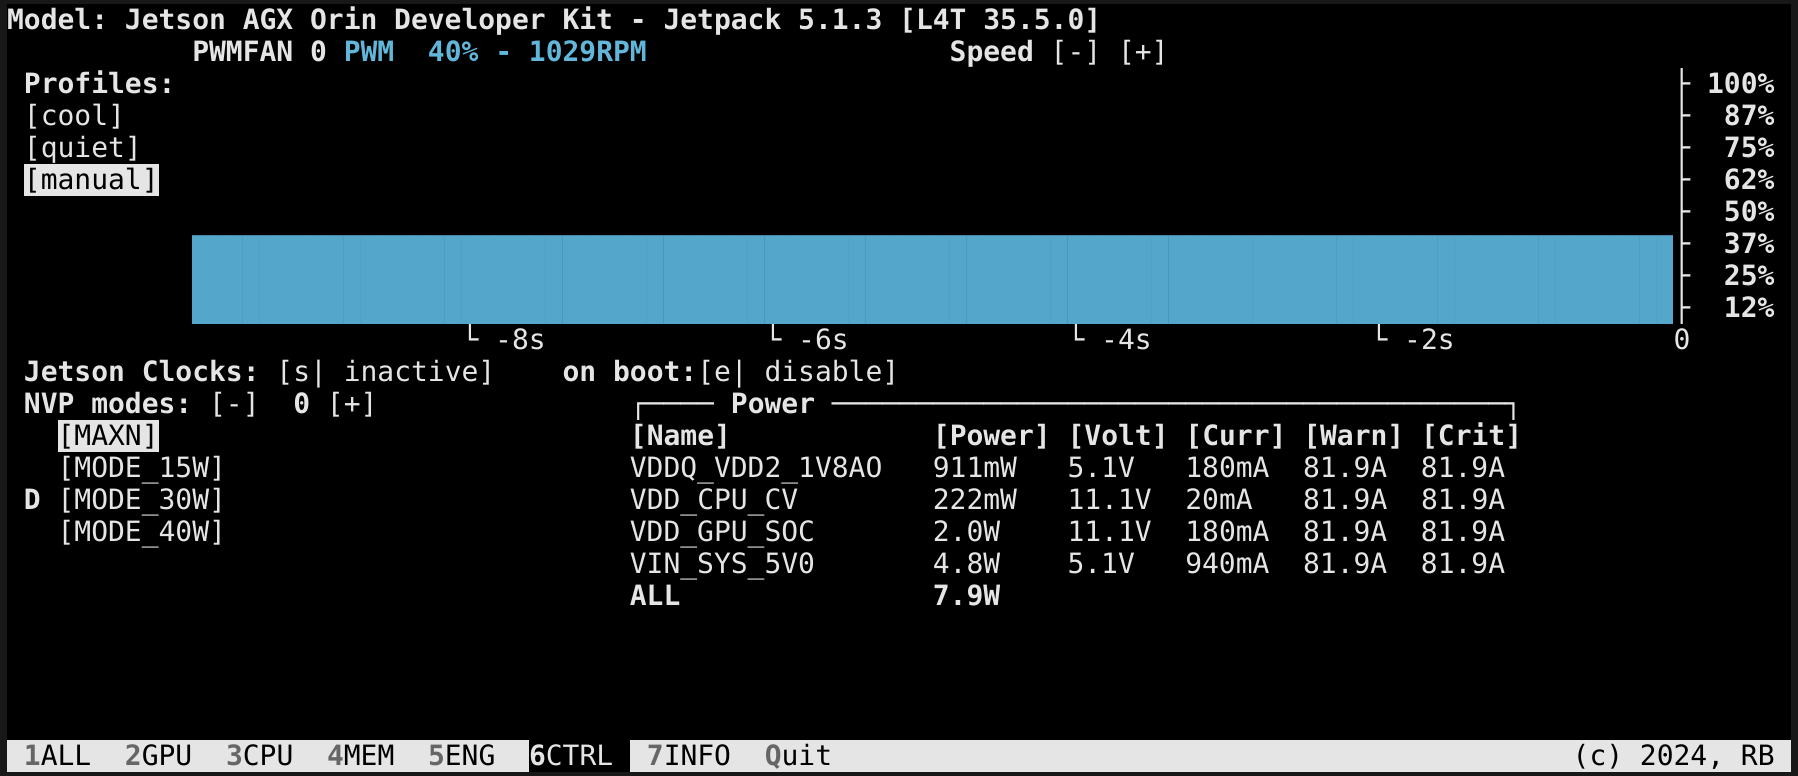
Task: Click the 50% graph axis label
Action: [x=1749, y=212]
